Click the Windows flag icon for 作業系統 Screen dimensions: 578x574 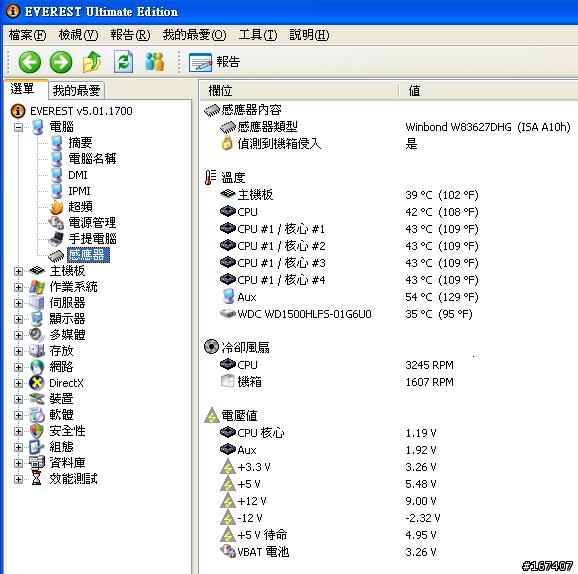37,287
